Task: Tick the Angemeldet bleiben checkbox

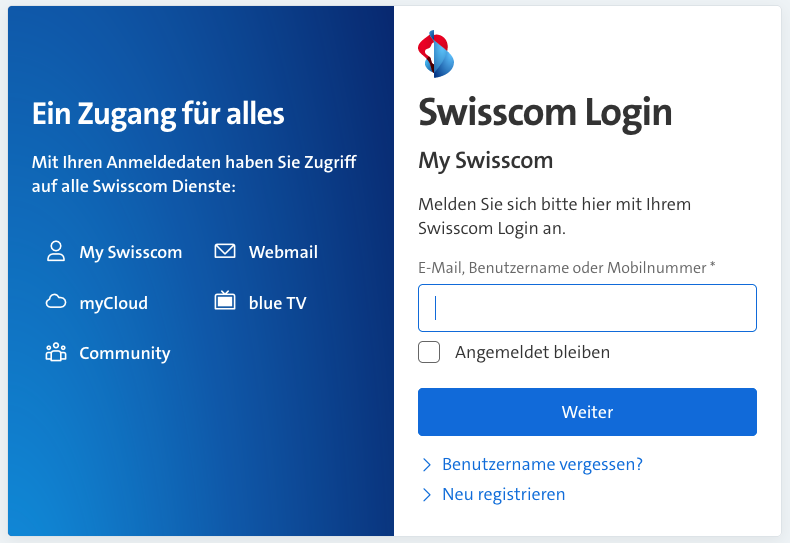Action: coord(429,352)
